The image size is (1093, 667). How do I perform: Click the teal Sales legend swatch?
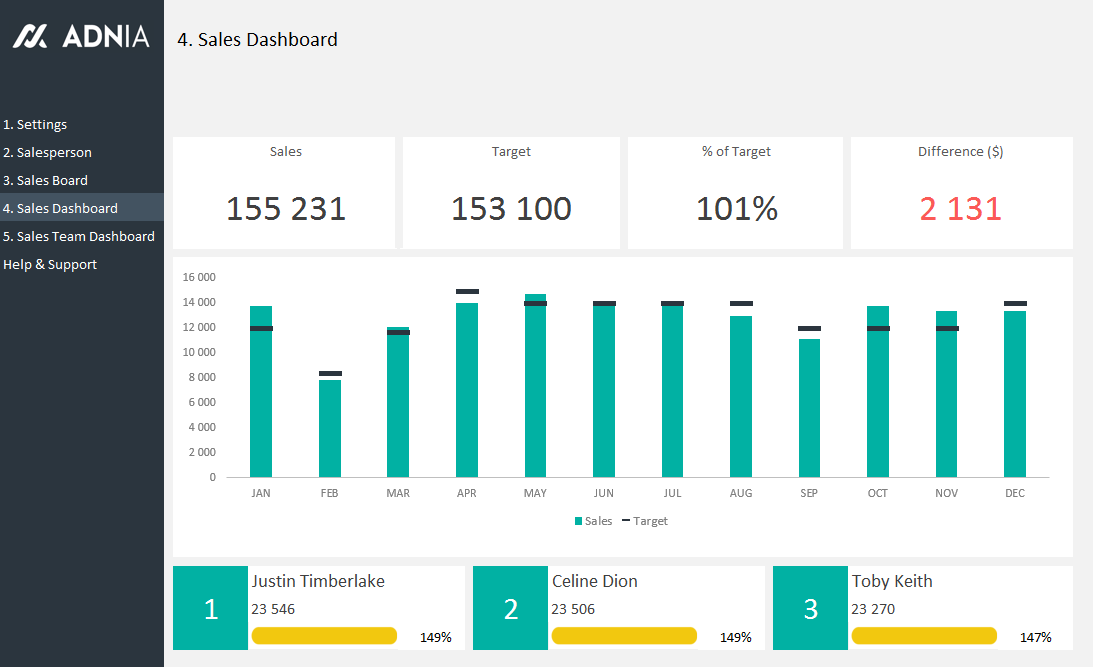tap(579, 521)
